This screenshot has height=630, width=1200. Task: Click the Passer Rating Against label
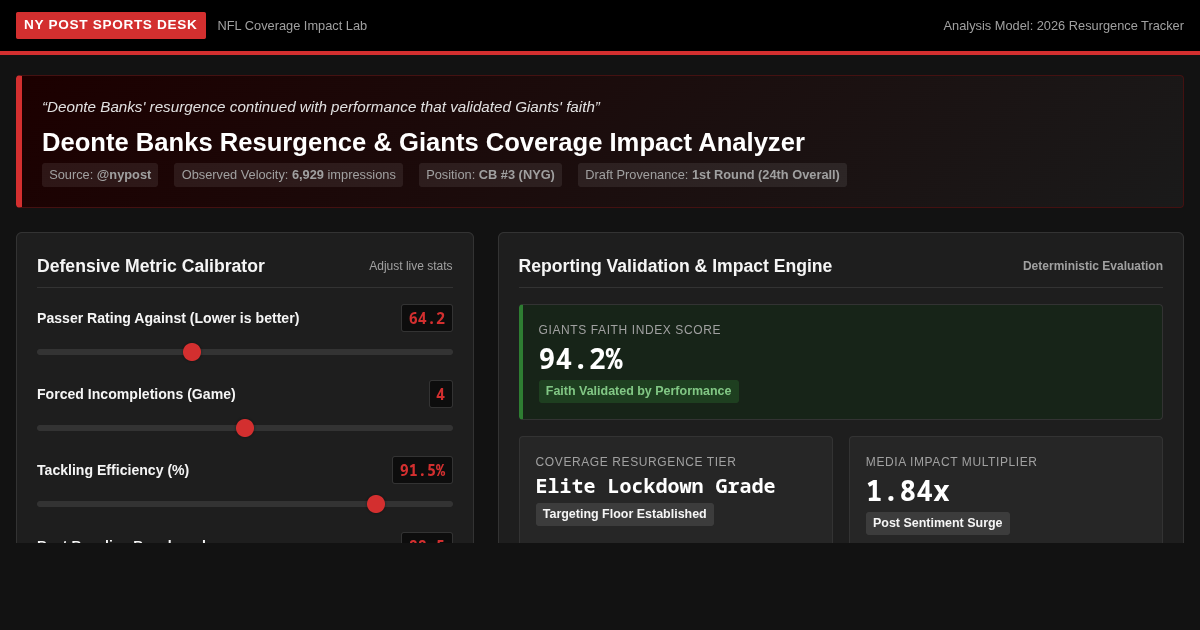(x=168, y=318)
